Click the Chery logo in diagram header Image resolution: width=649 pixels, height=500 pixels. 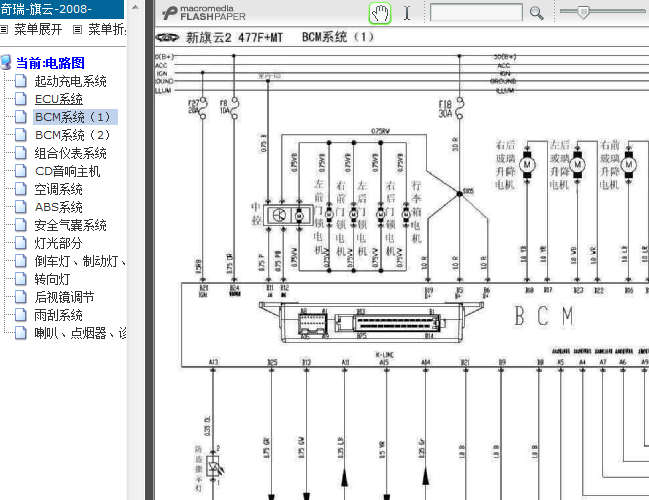pyautogui.click(x=167, y=38)
